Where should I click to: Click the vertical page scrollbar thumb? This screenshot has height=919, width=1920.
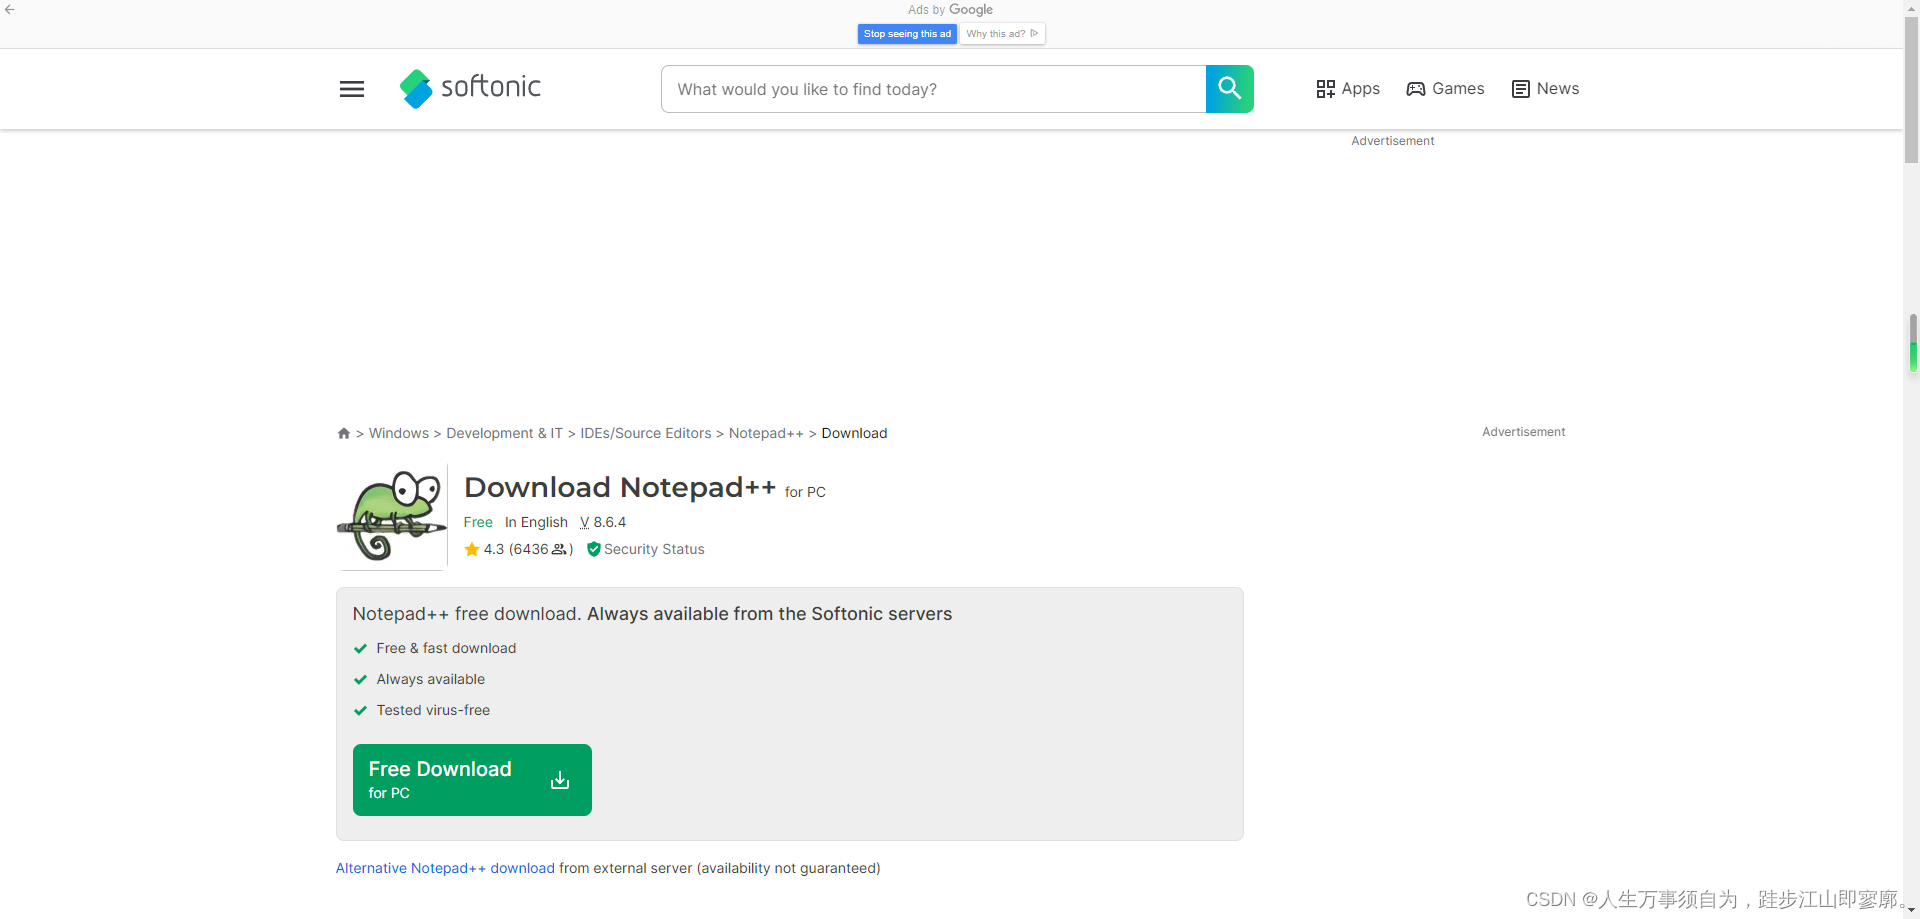tap(1912, 90)
